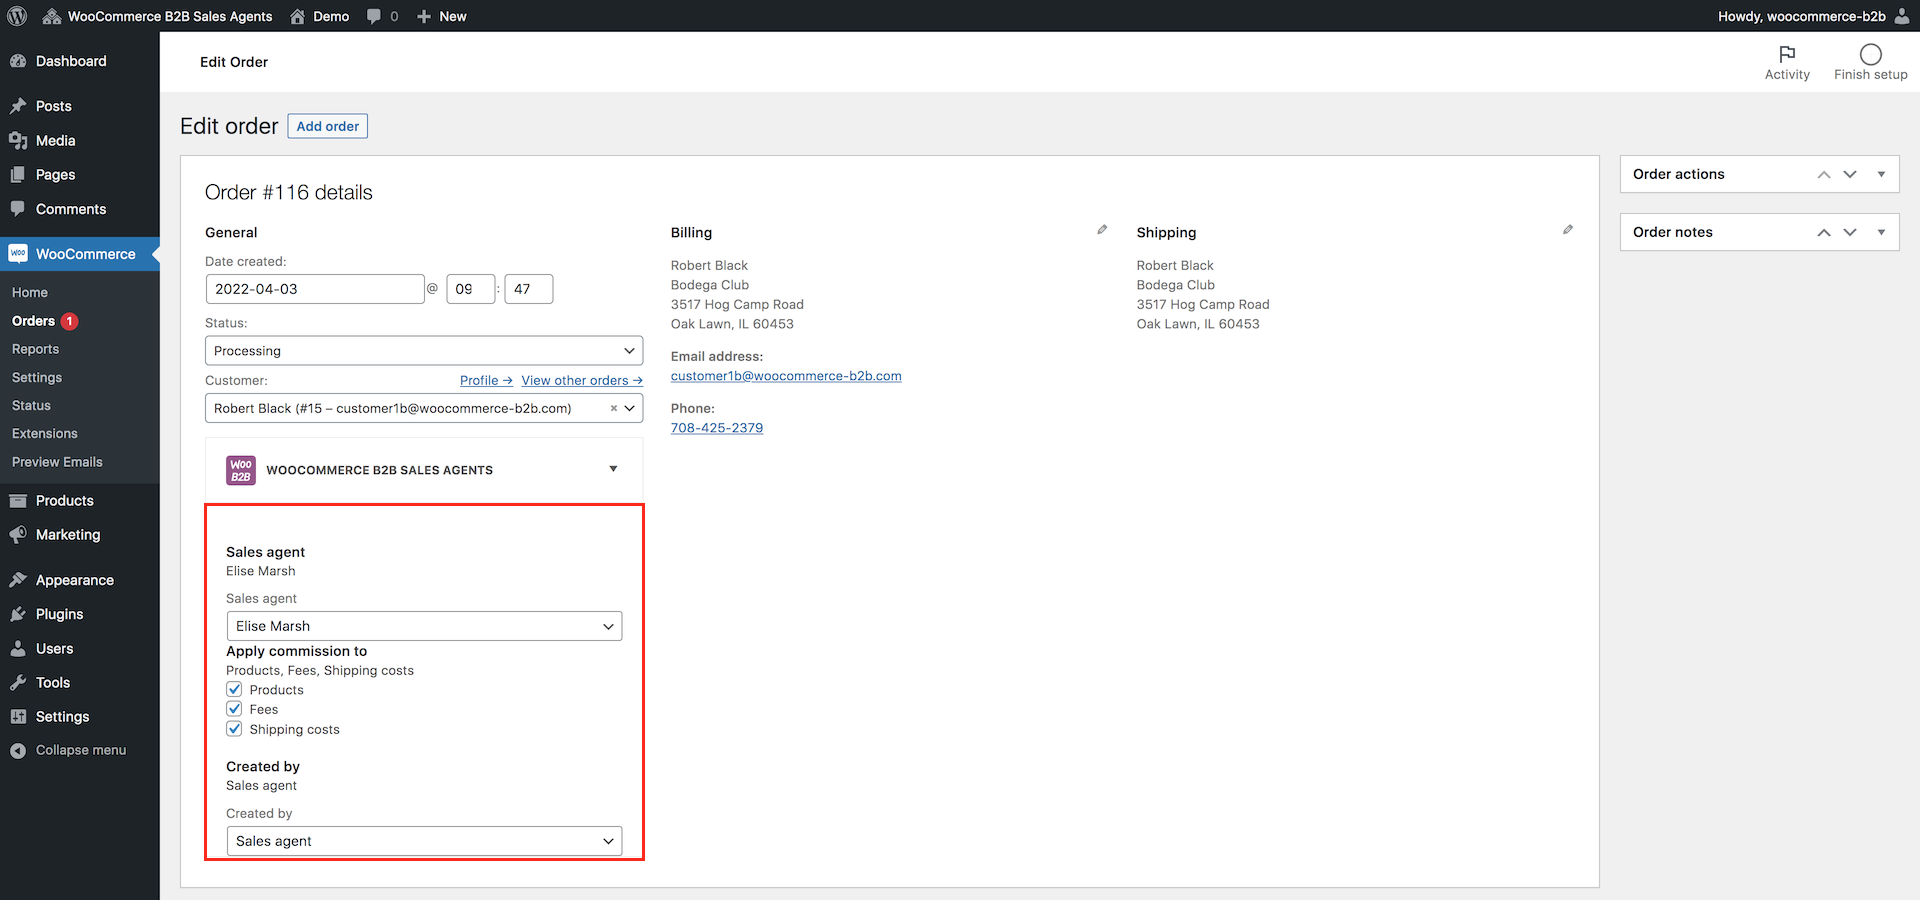
Task: Open the Activity flag icon
Action: (x=1787, y=54)
